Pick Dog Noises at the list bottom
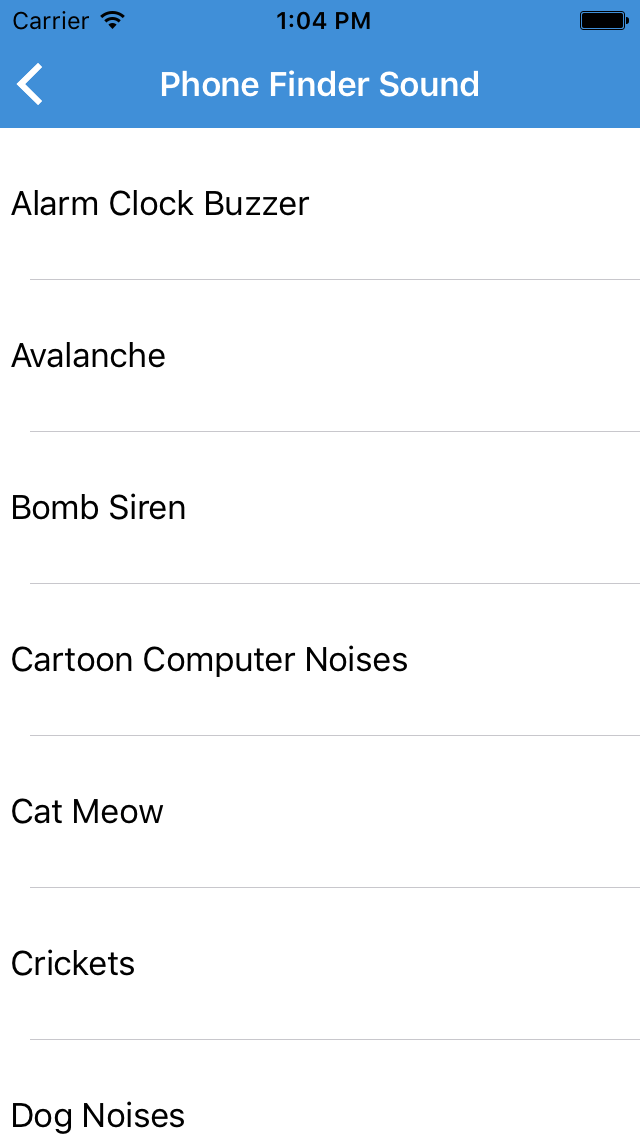The width and height of the screenshot is (640, 1136). tap(320, 1089)
